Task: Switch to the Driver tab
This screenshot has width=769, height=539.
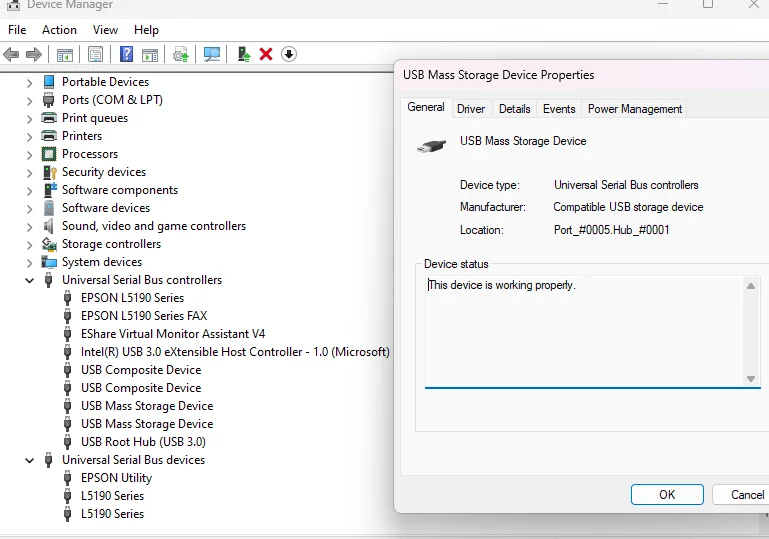Action: (471, 109)
